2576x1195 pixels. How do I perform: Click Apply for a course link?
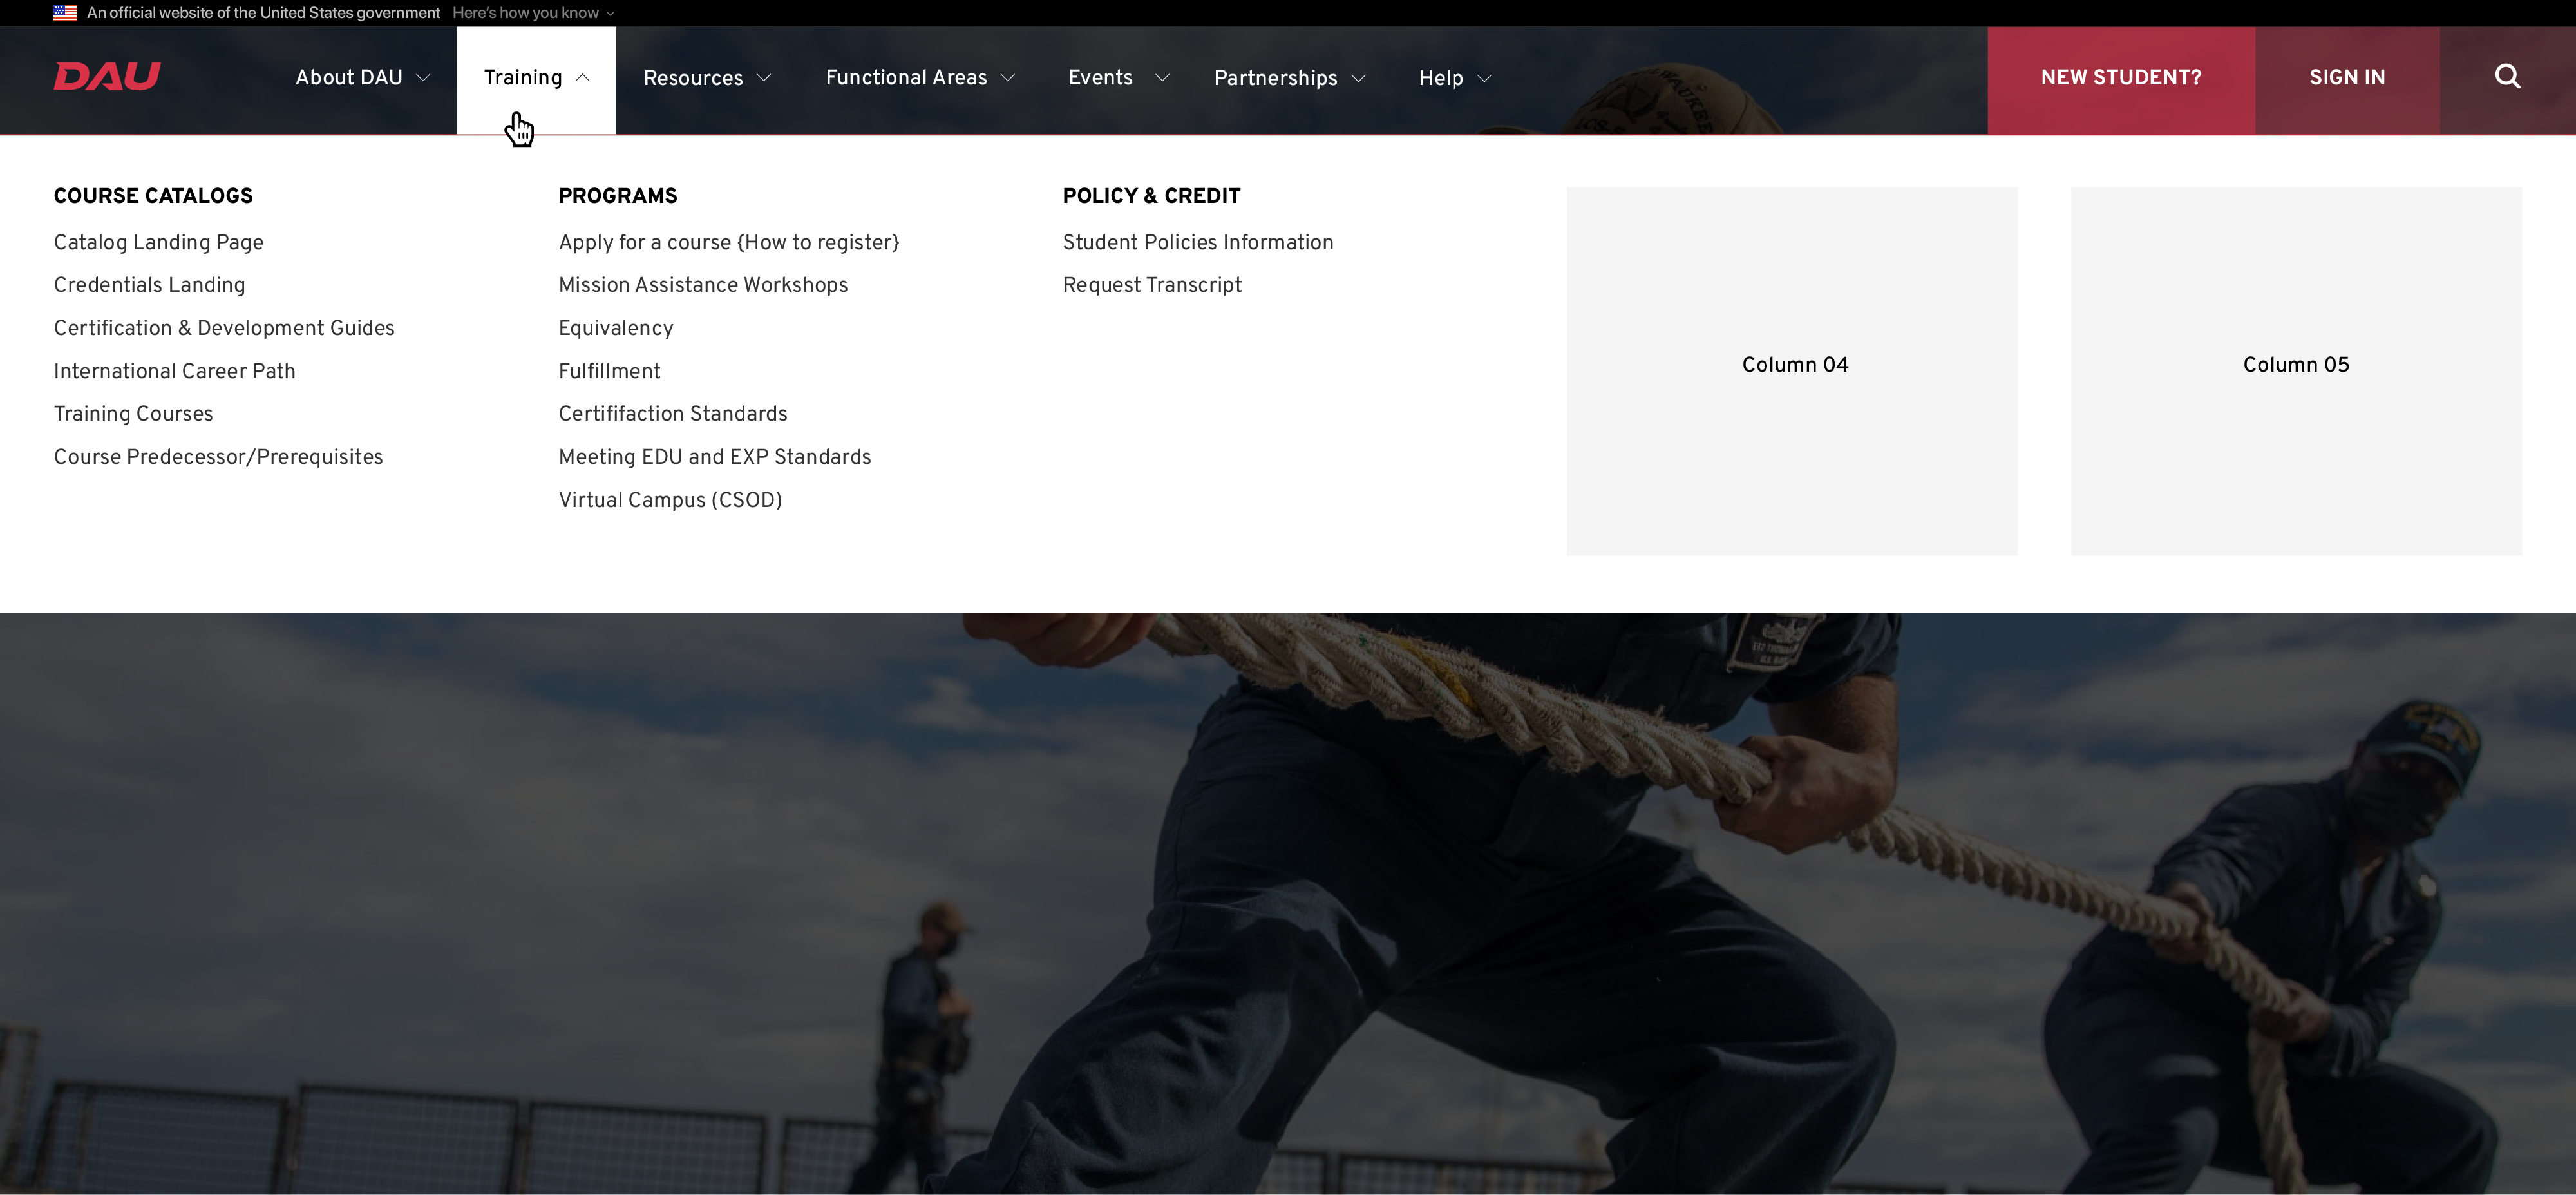pos(729,242)
